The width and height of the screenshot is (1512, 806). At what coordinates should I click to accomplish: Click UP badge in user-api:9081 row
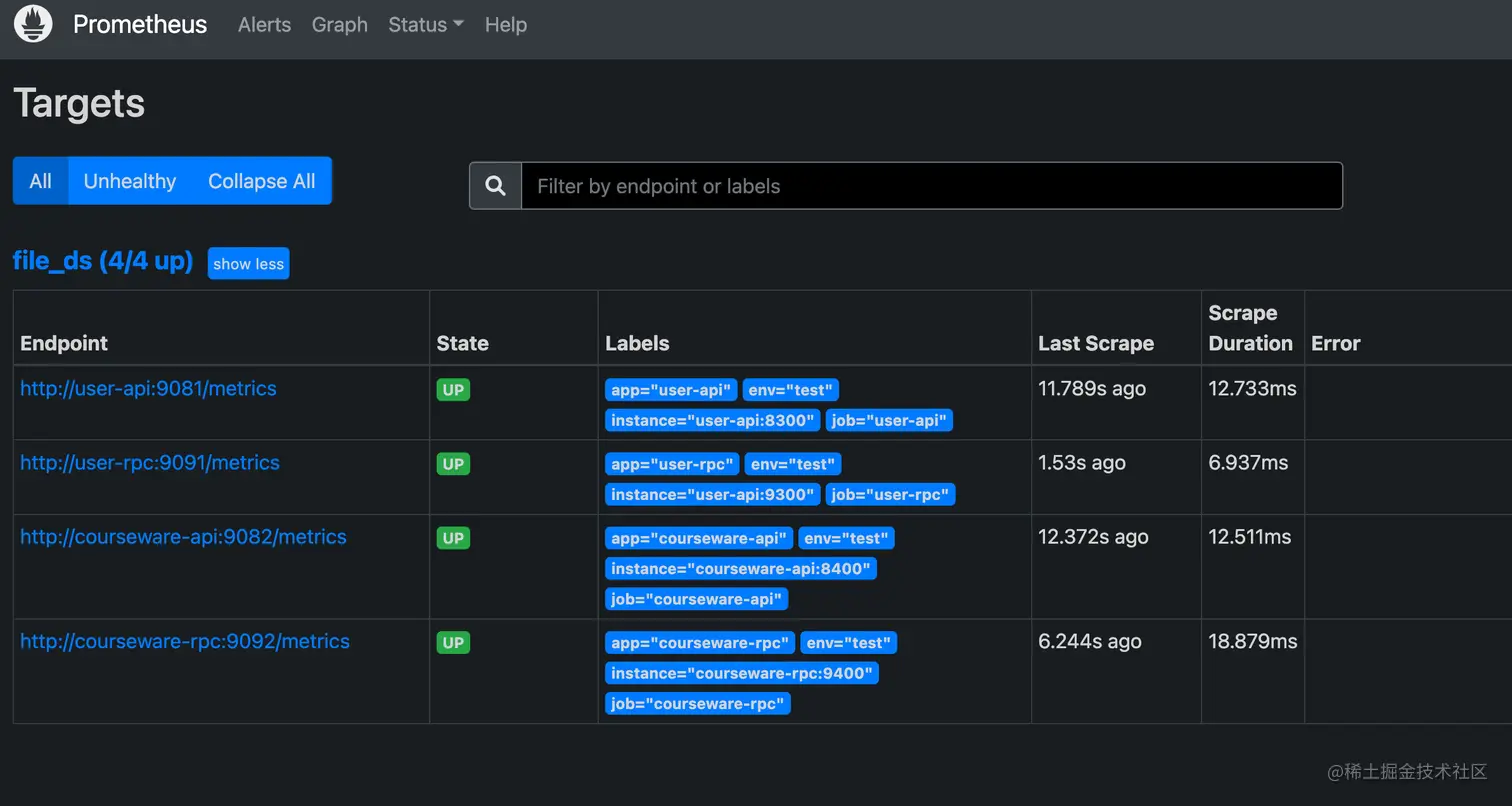click(x=453, y=390)
